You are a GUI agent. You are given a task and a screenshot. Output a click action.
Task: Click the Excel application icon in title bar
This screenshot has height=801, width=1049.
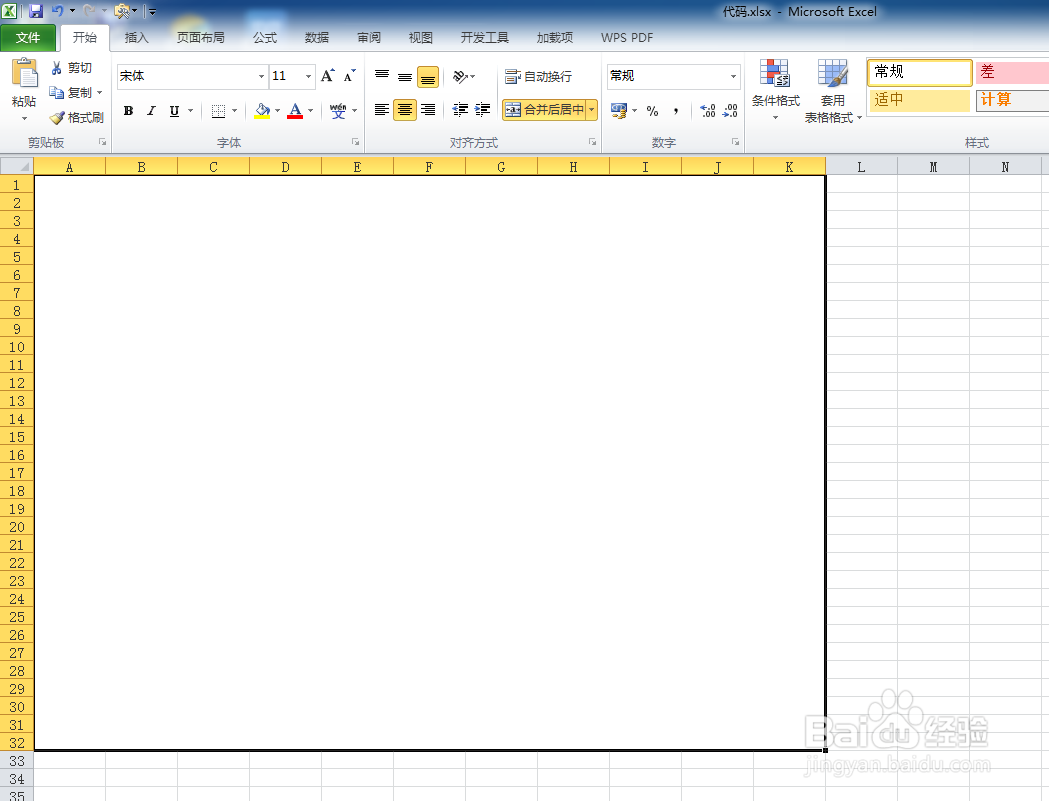[x=9, y=11]
